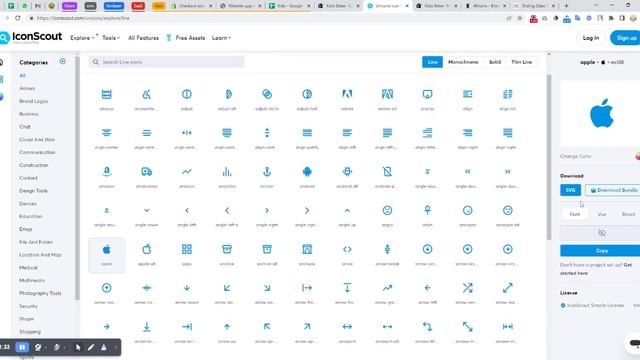Open the IconScout Simple License link

click(595, 305)
